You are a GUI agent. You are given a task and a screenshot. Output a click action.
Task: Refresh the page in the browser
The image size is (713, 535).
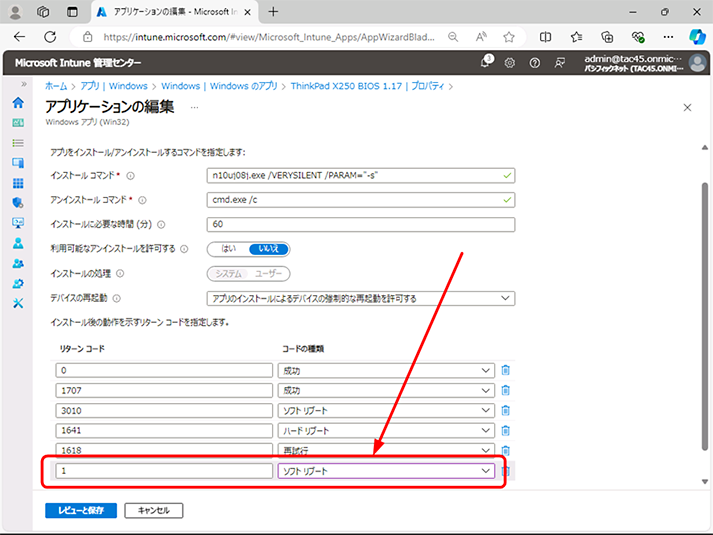pos(50,37)
